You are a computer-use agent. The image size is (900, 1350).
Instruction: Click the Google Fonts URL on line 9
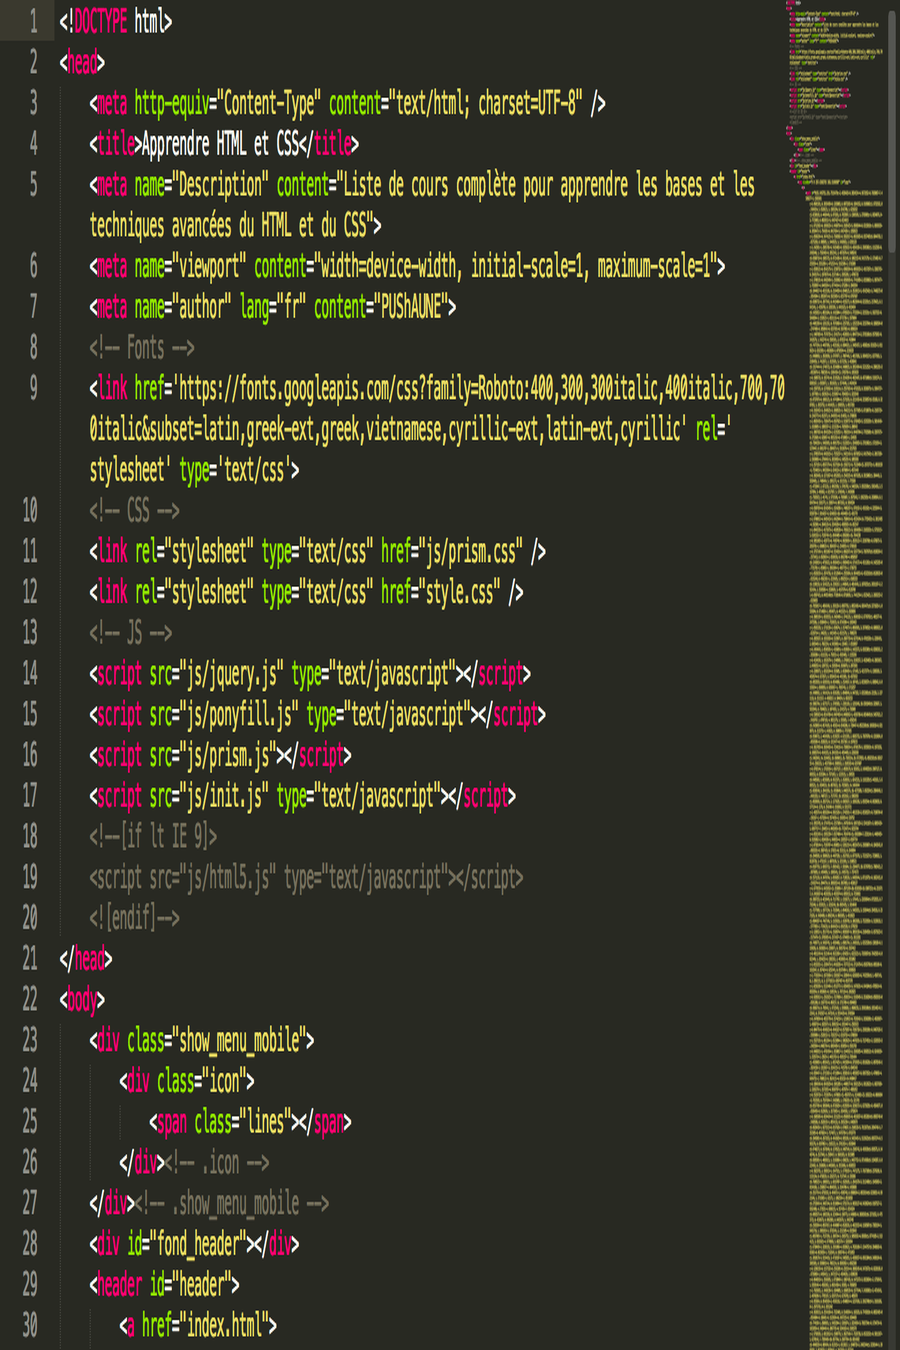(480, 389)
